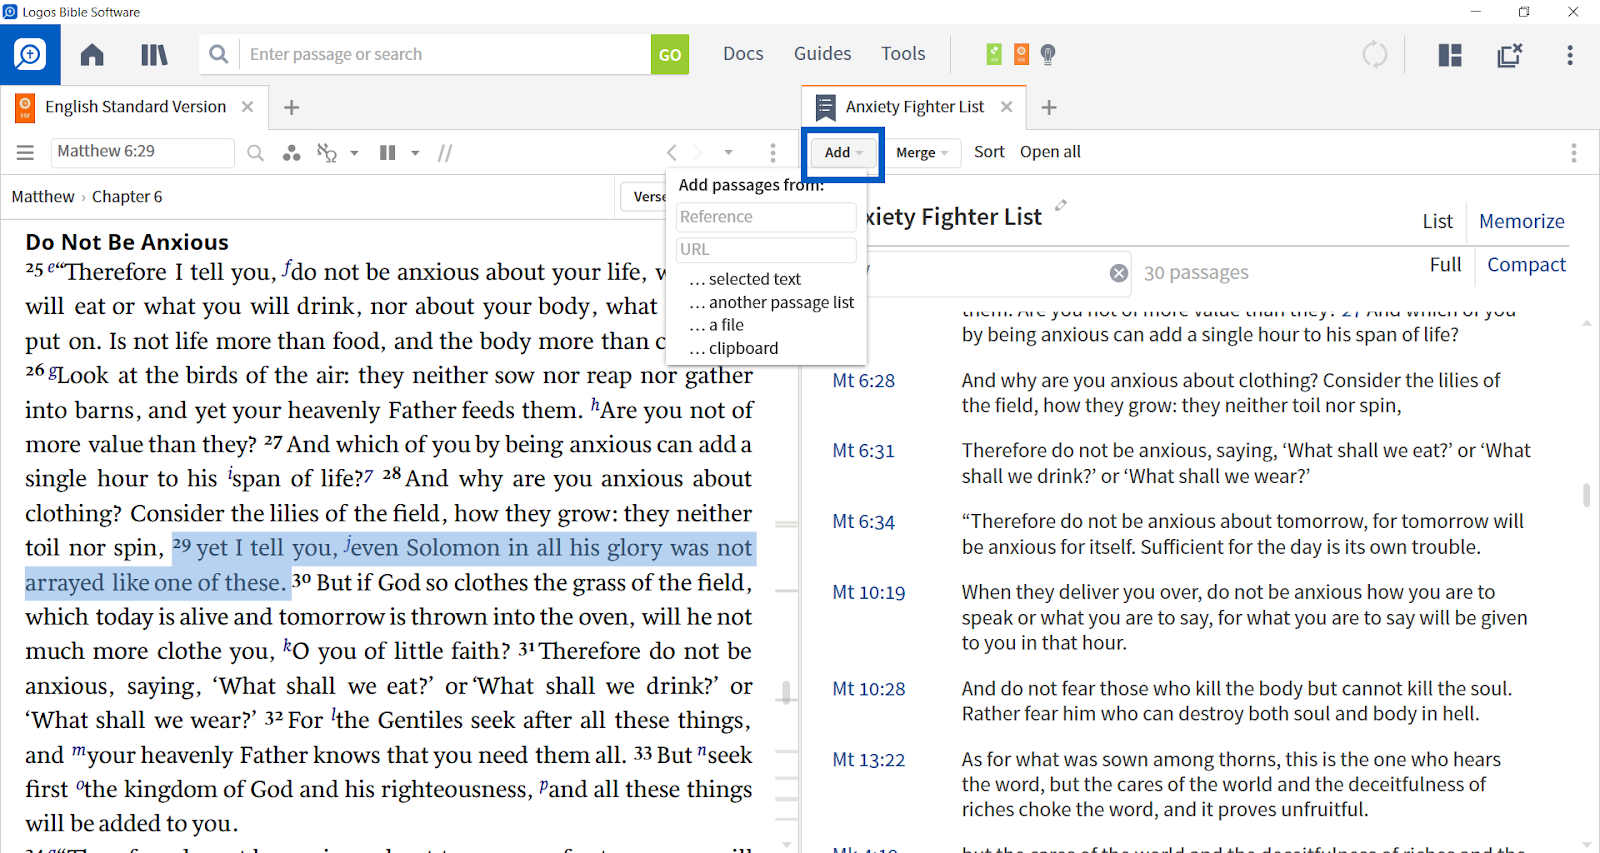The image size is (1600, 853).
Task: Choose another passage list option
Action: [771, 302]
